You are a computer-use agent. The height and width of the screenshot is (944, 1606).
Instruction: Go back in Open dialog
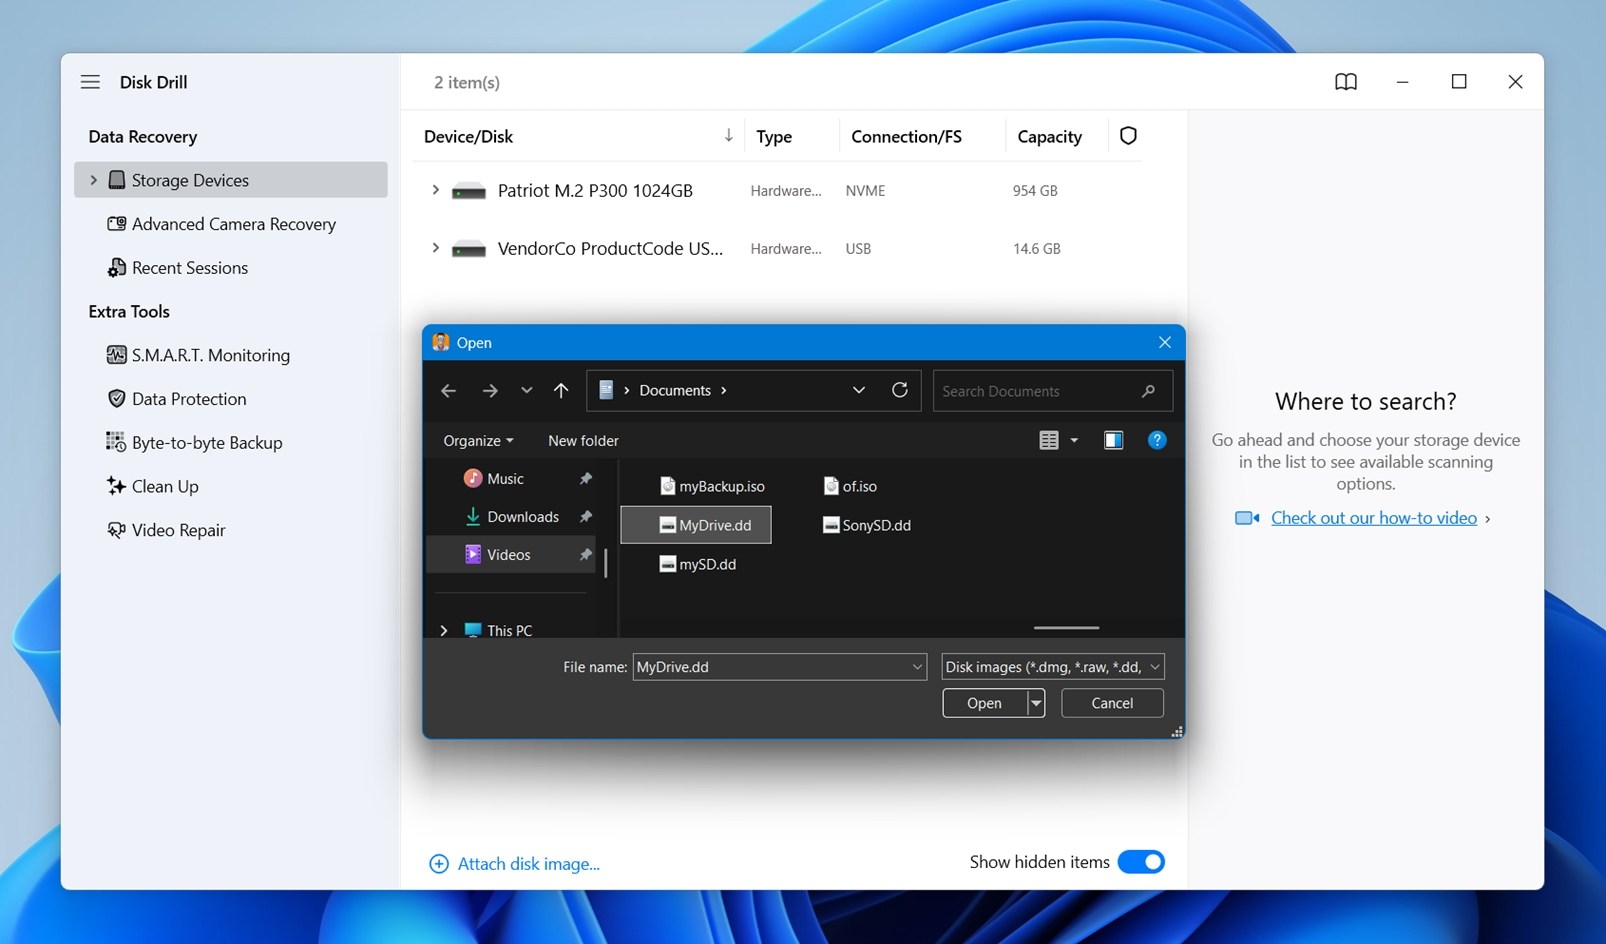(448, 391)
